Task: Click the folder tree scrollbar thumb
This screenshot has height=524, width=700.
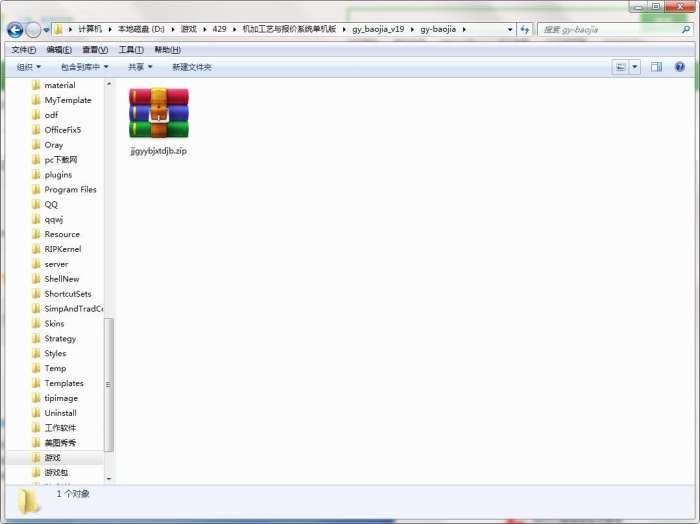Action: [108, 385]
